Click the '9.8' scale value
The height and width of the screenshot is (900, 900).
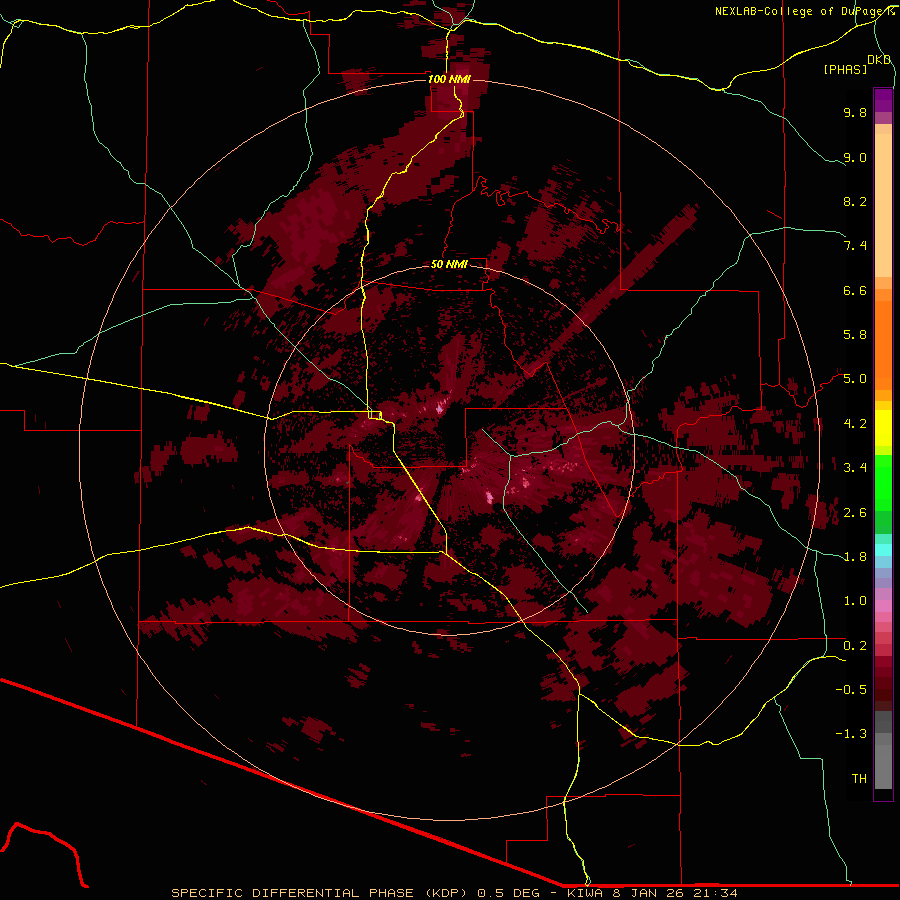tap(855, 112)
